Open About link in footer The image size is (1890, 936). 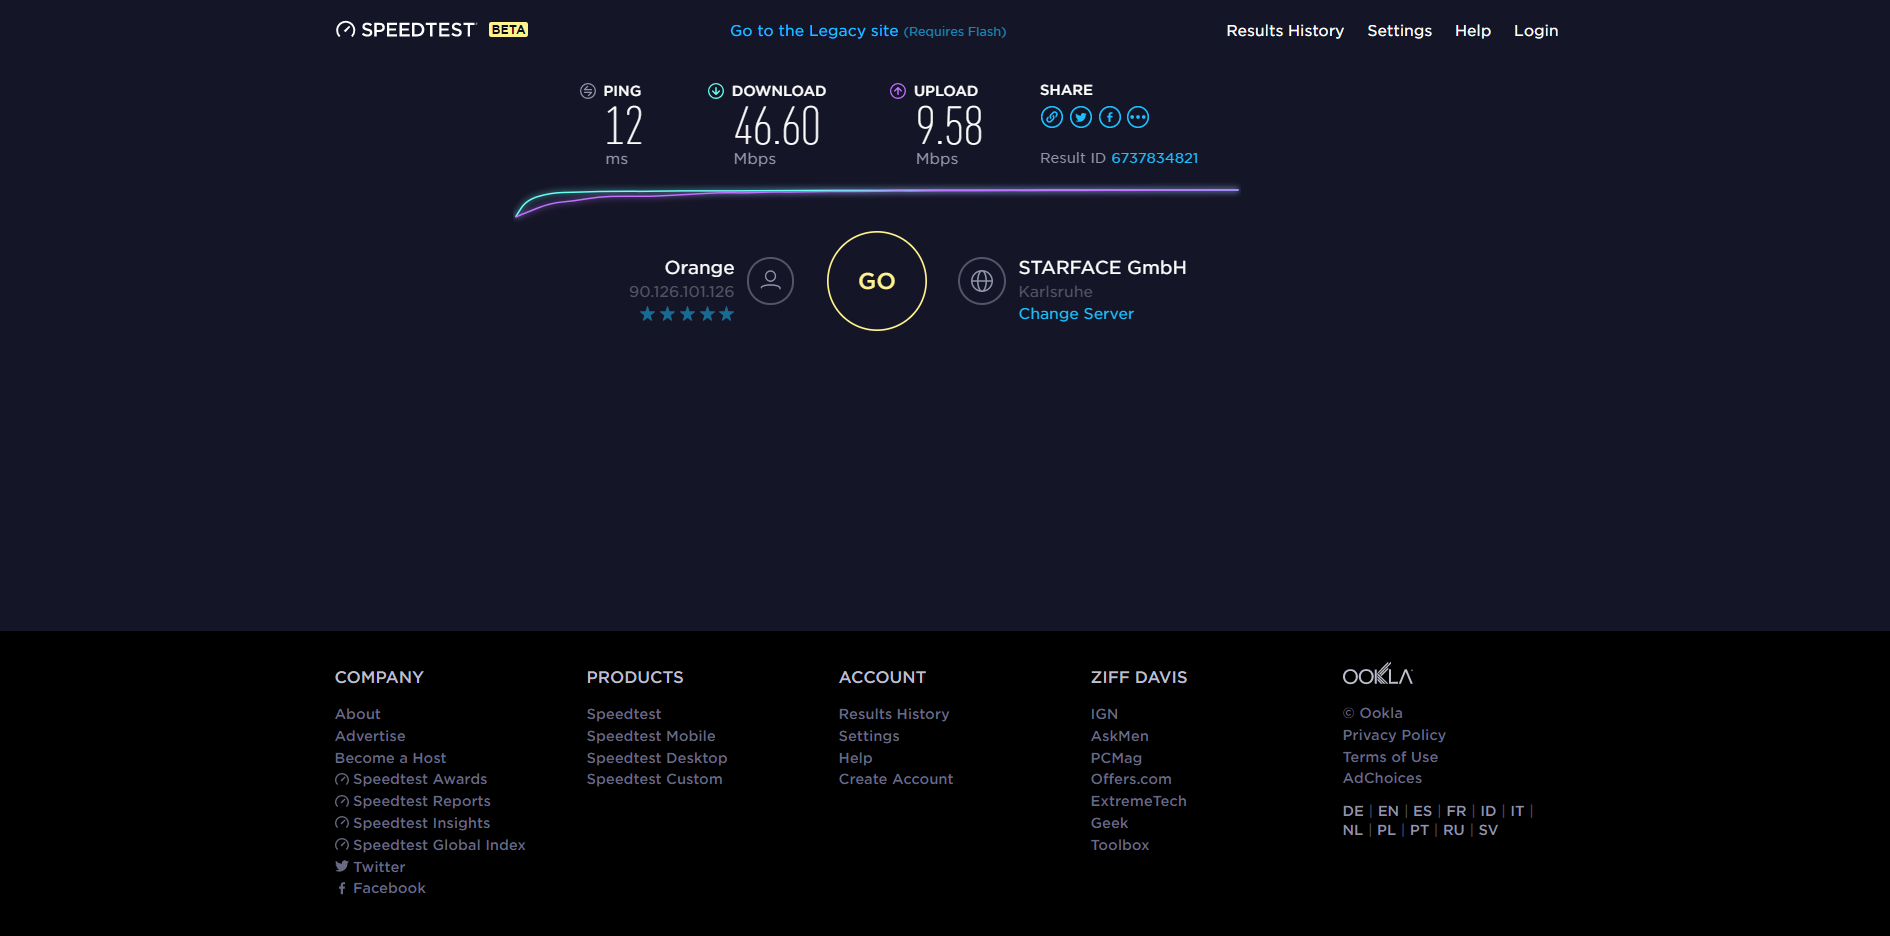coord(358,714)
